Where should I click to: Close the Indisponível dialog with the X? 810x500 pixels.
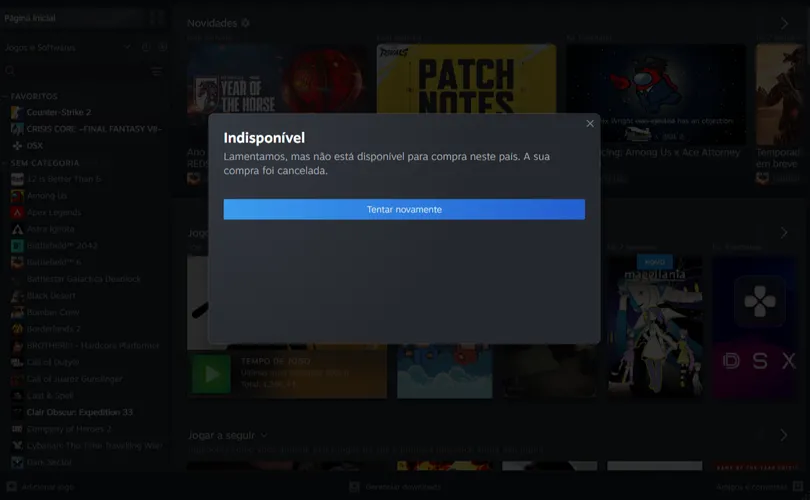(x=590, y=123)
